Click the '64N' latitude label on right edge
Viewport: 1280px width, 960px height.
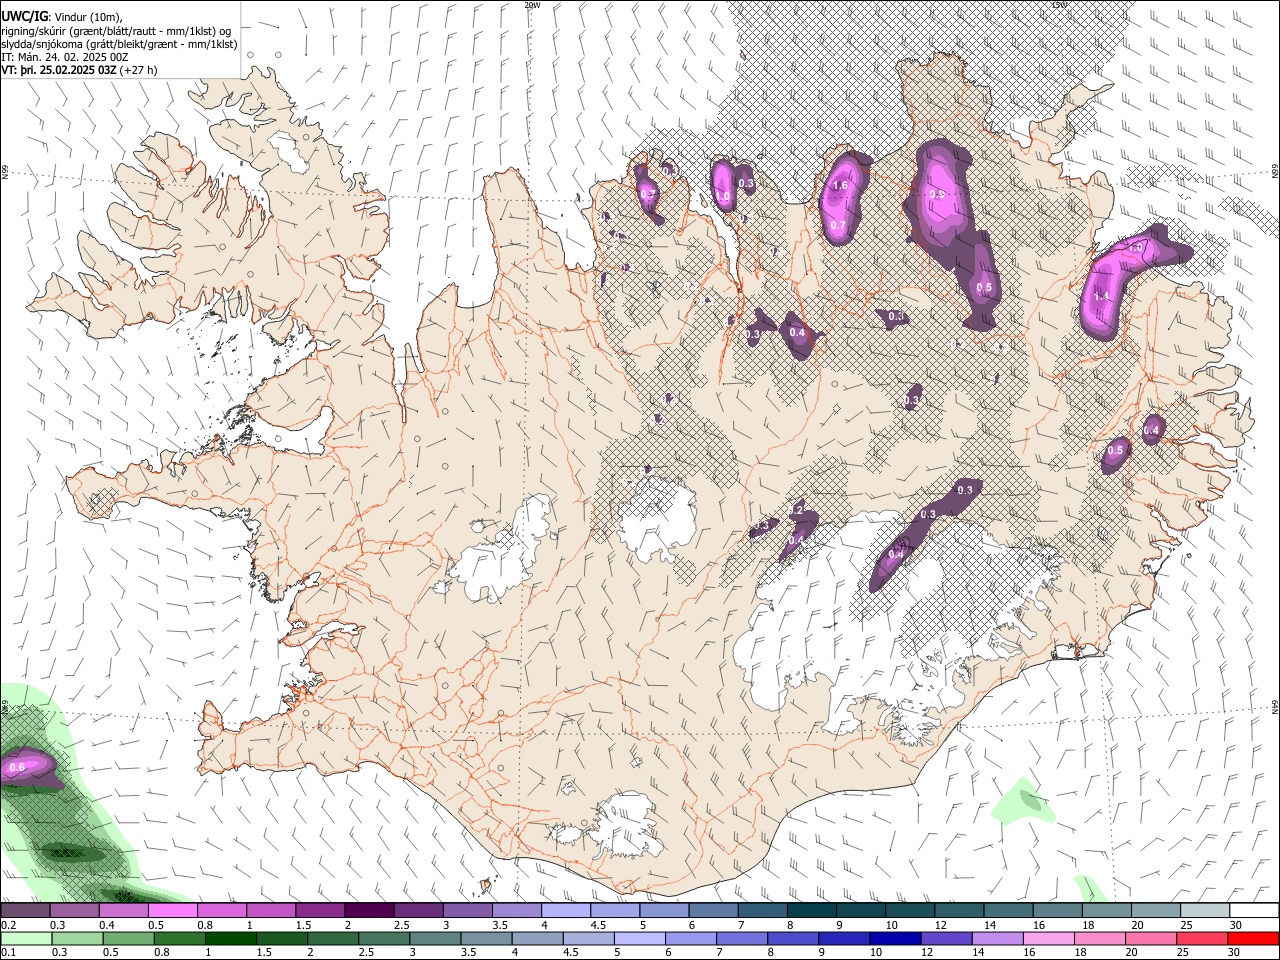click(x=1275, y=707)
